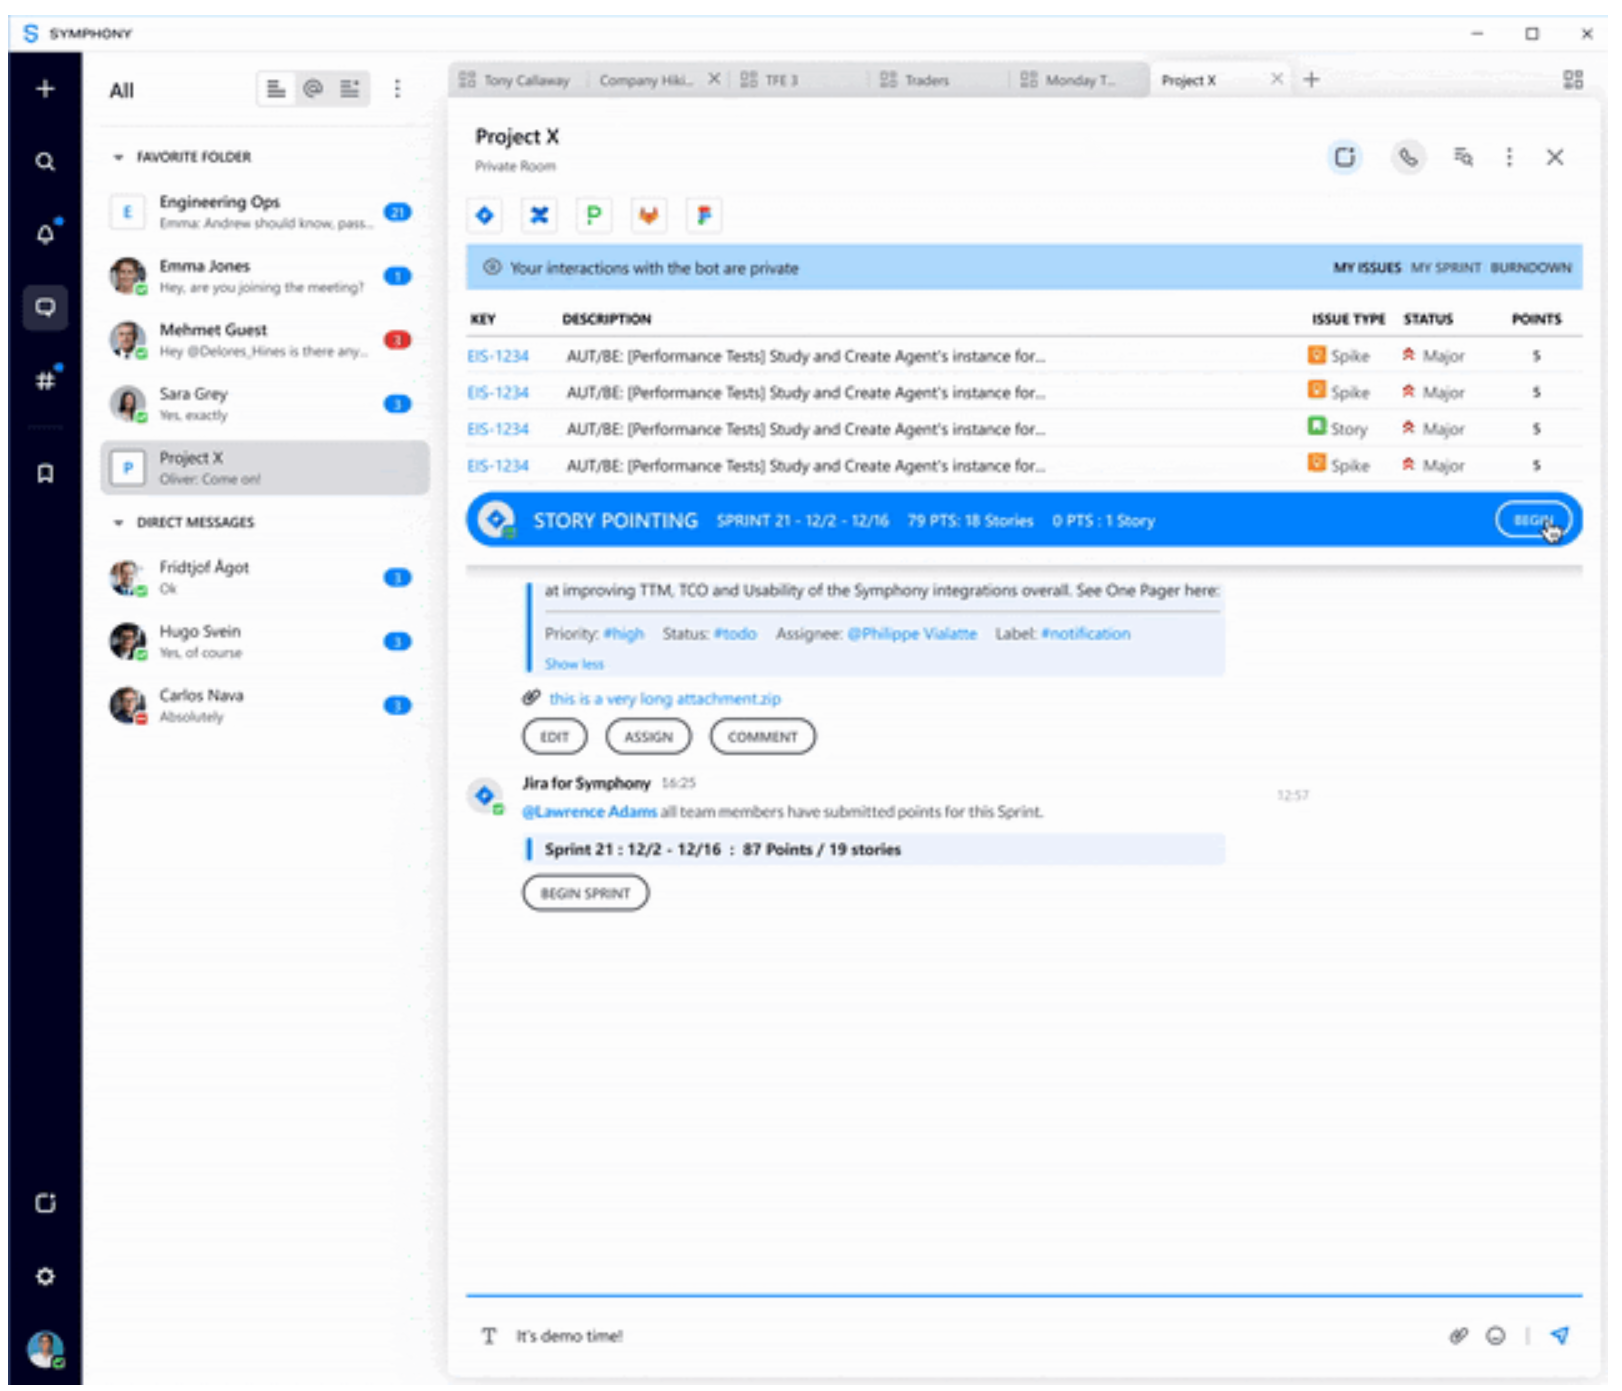This screenshot has height=1391, width=1622.
Task: Open chat with Carlos Nava
Action: (x=265, y=706)
